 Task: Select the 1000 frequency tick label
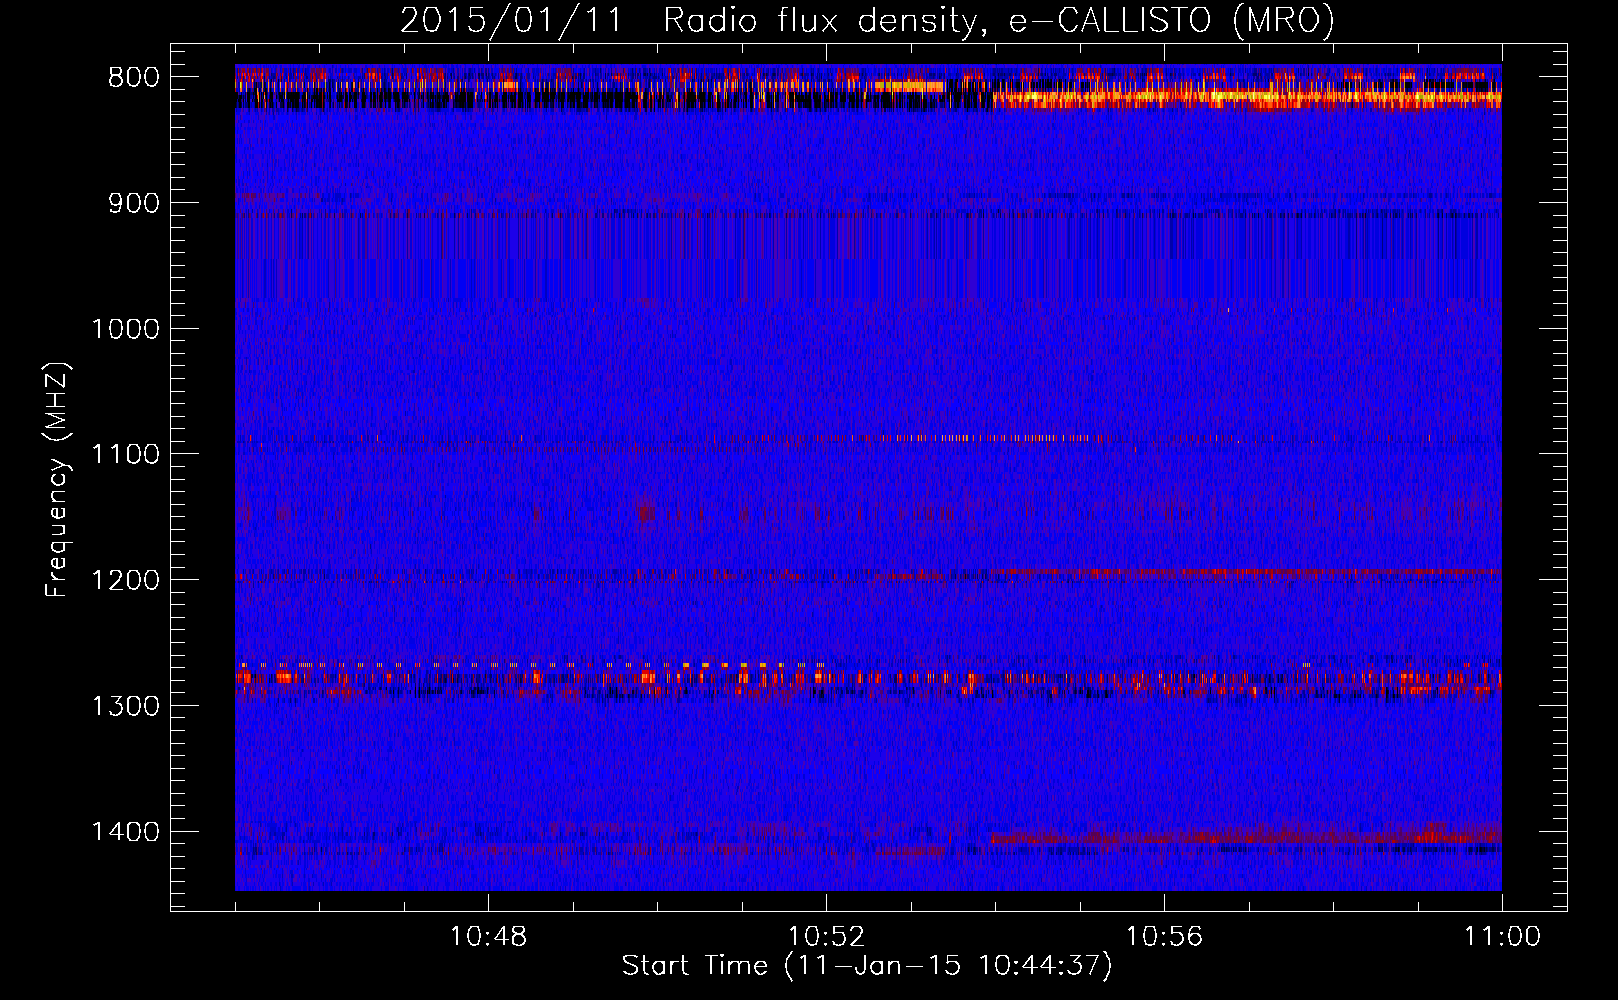coord(125,329)
